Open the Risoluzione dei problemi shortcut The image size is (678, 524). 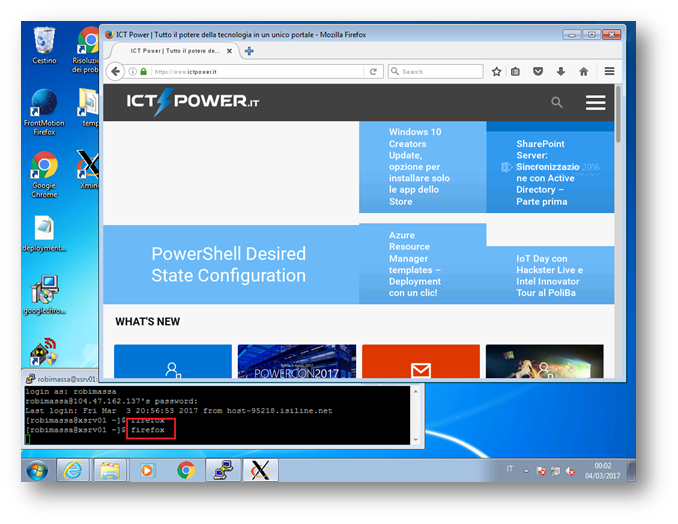tap(87, 50)
